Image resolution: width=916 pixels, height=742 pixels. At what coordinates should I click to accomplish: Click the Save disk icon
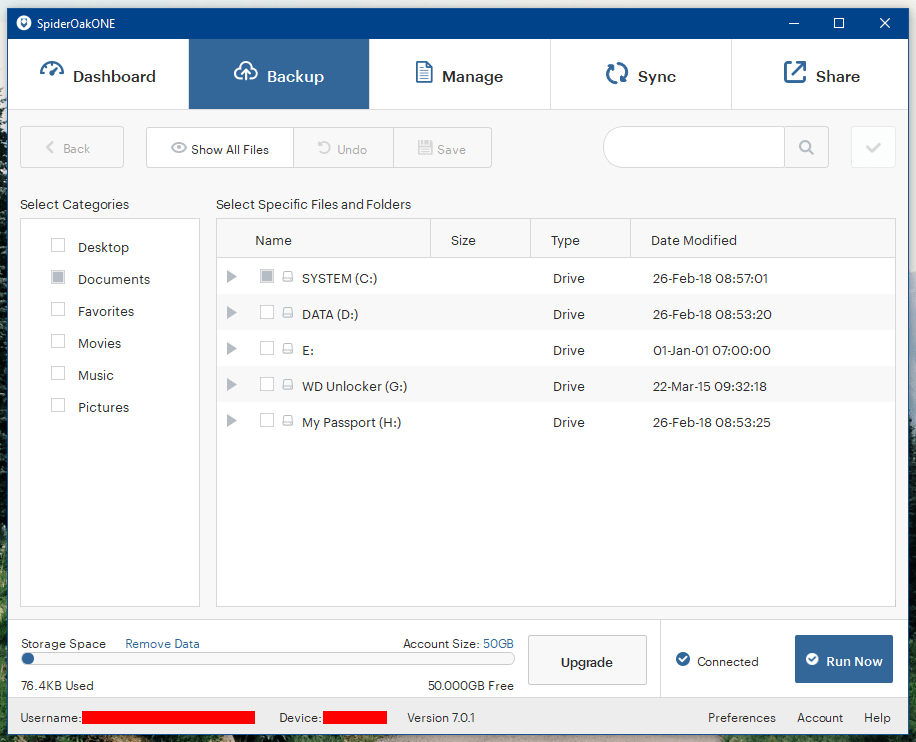pyautogui.click(x=423, y=147)
